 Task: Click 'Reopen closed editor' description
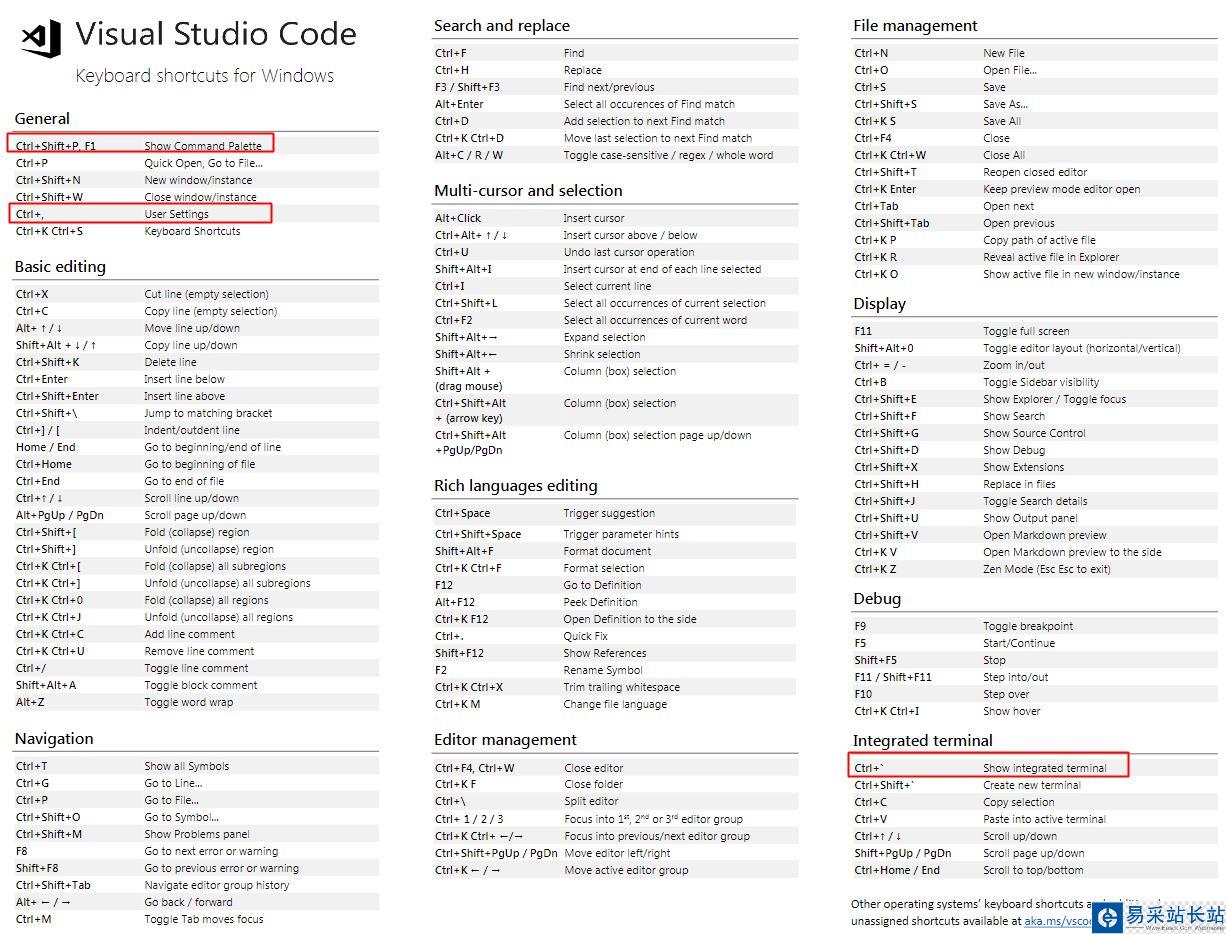1035,172
